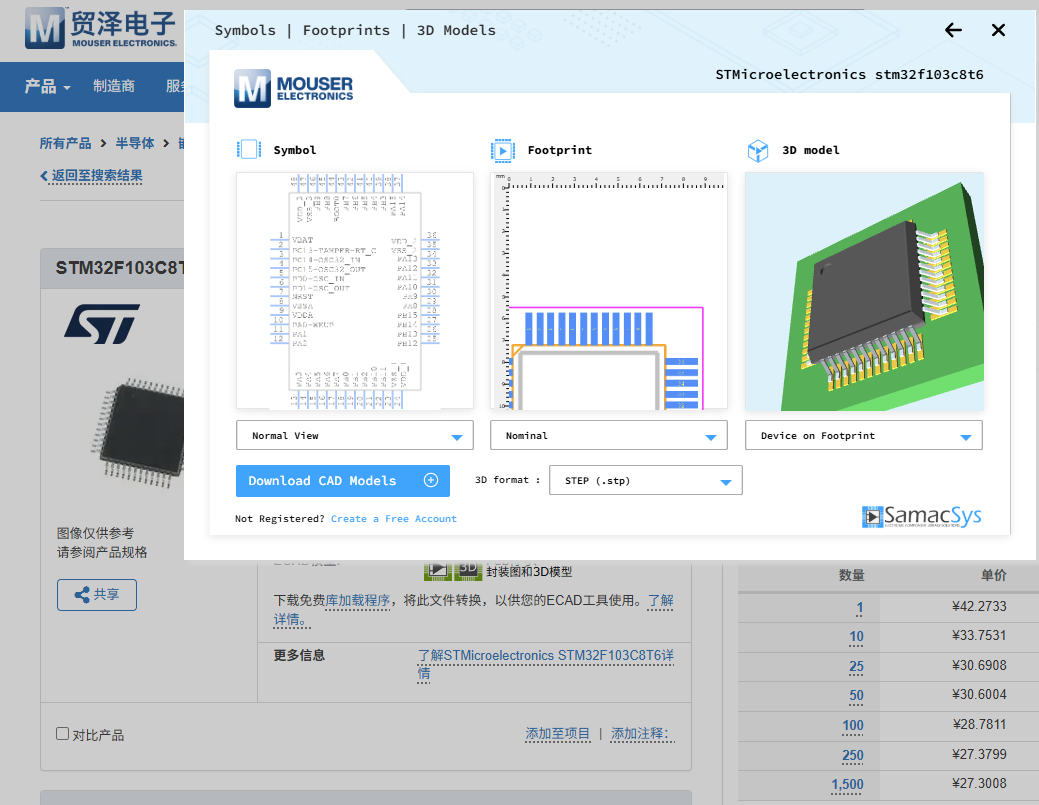Click the Mouser Electronics logo in dialog
This screenshot has width=1039, height=805.
click(x=294, y=88)
